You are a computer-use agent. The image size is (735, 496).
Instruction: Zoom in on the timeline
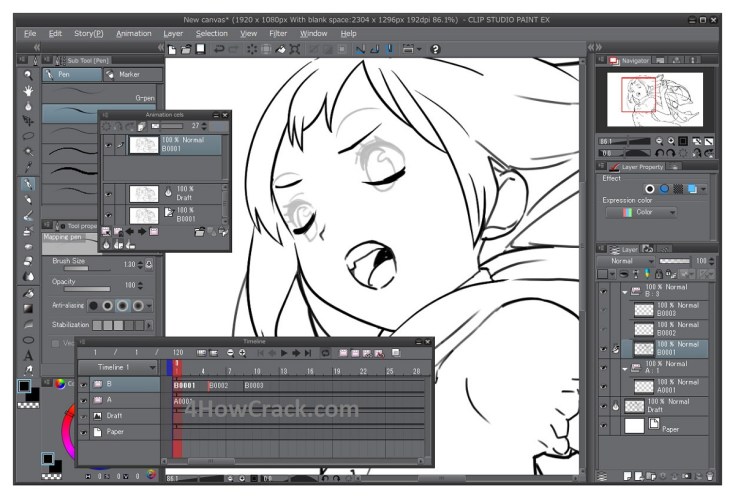tap(242, 353)
